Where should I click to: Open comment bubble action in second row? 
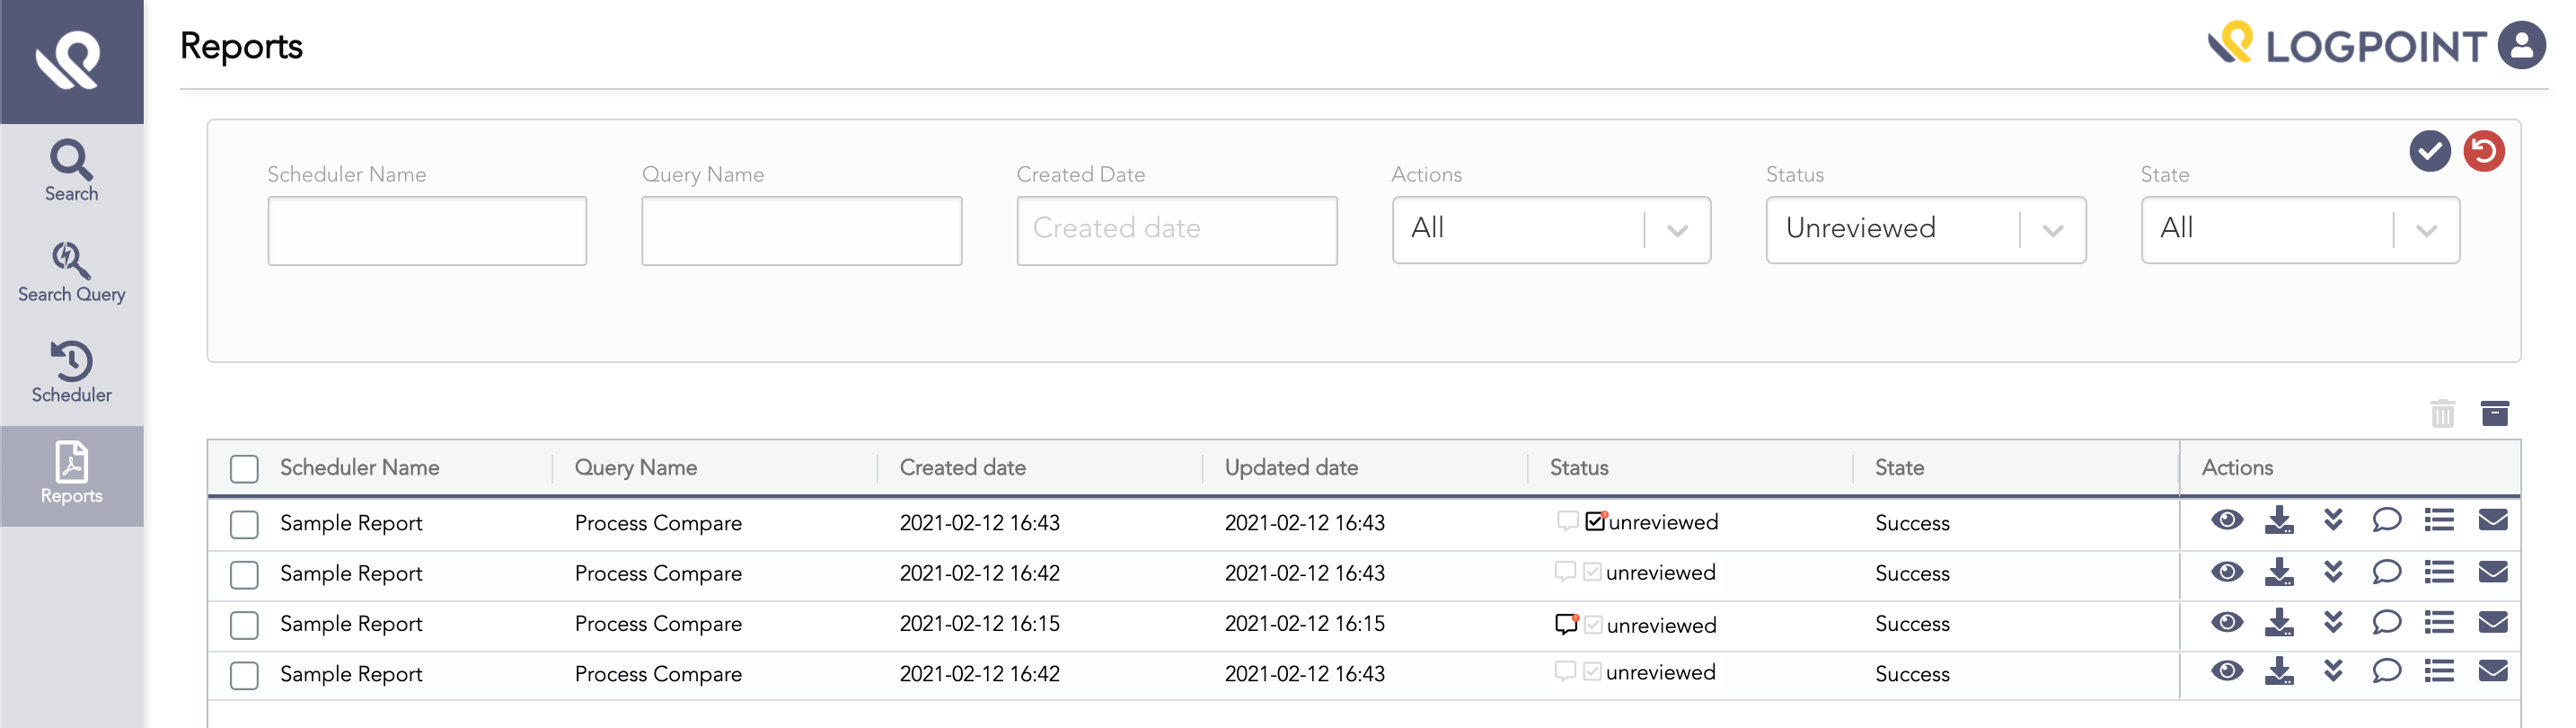(2386, 572)
